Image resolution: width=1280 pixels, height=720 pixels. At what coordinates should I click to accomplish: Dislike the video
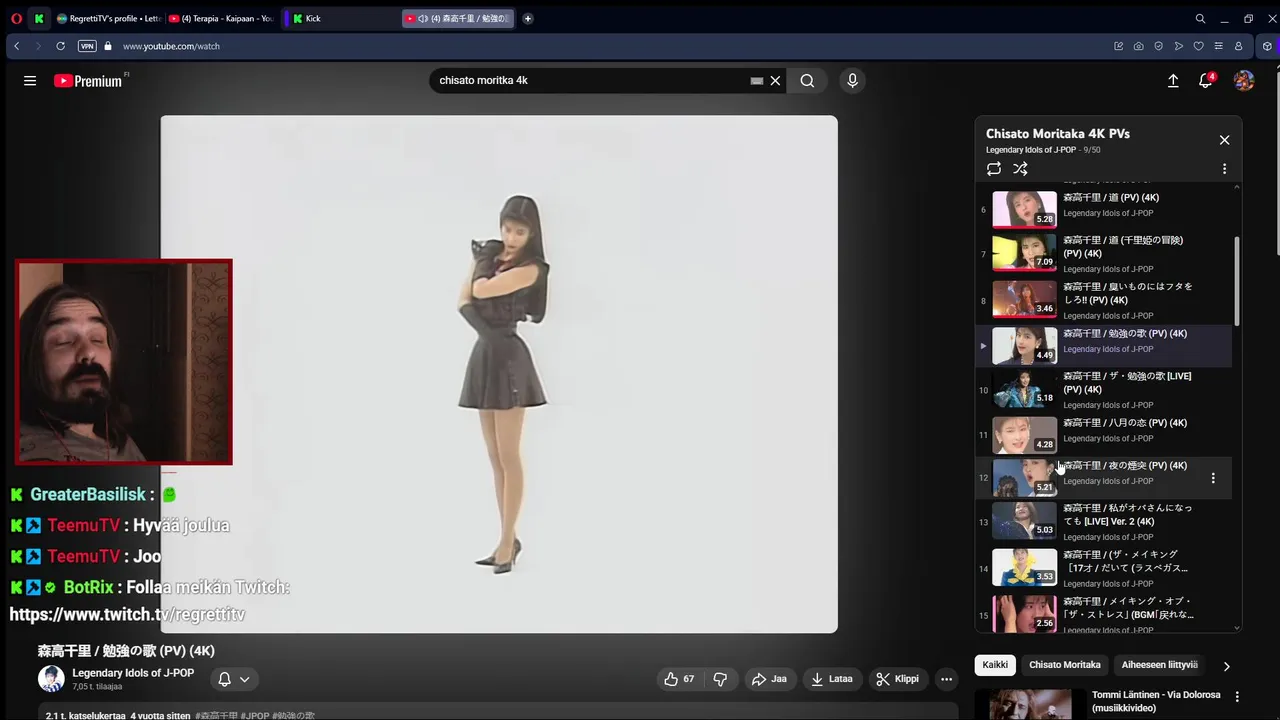[x=720, y=679]
